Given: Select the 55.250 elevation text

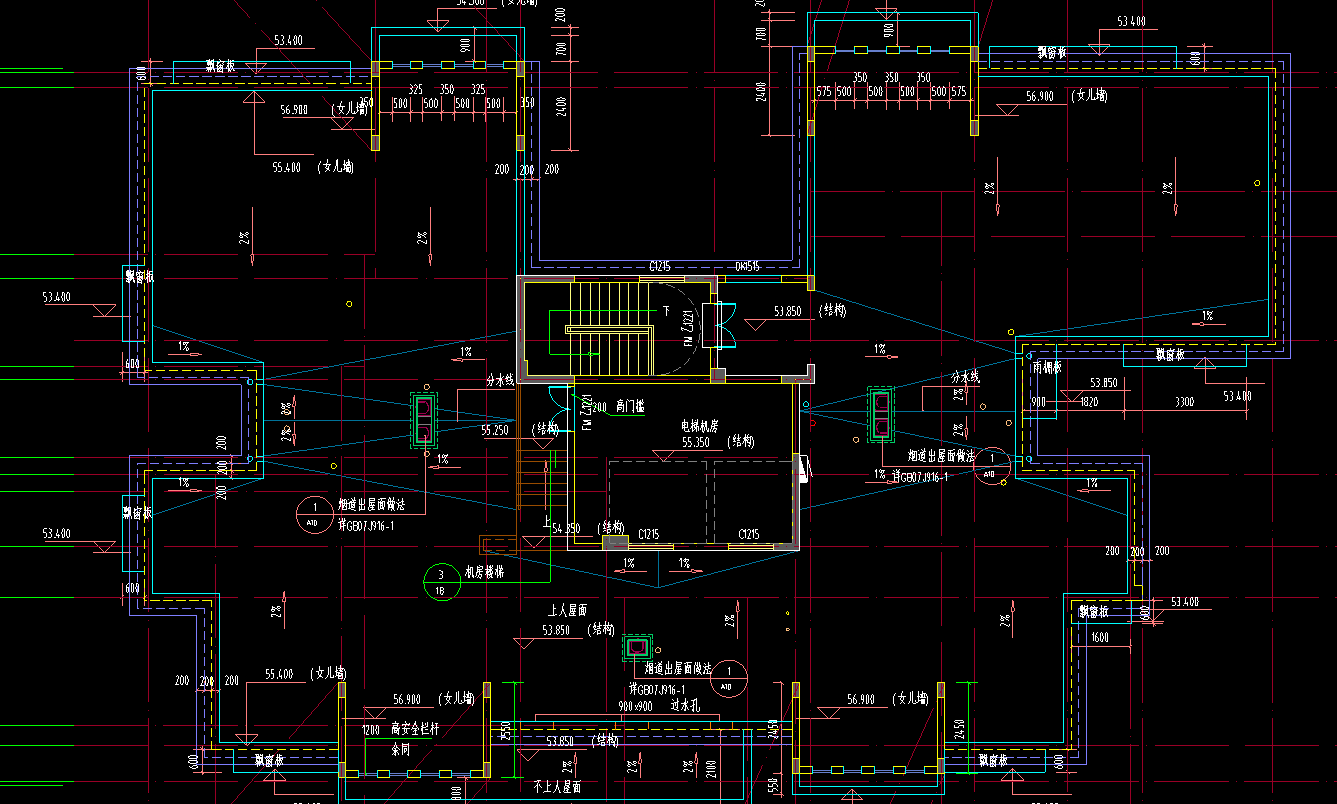Looking at the screenshot, I should click(496, 429).
